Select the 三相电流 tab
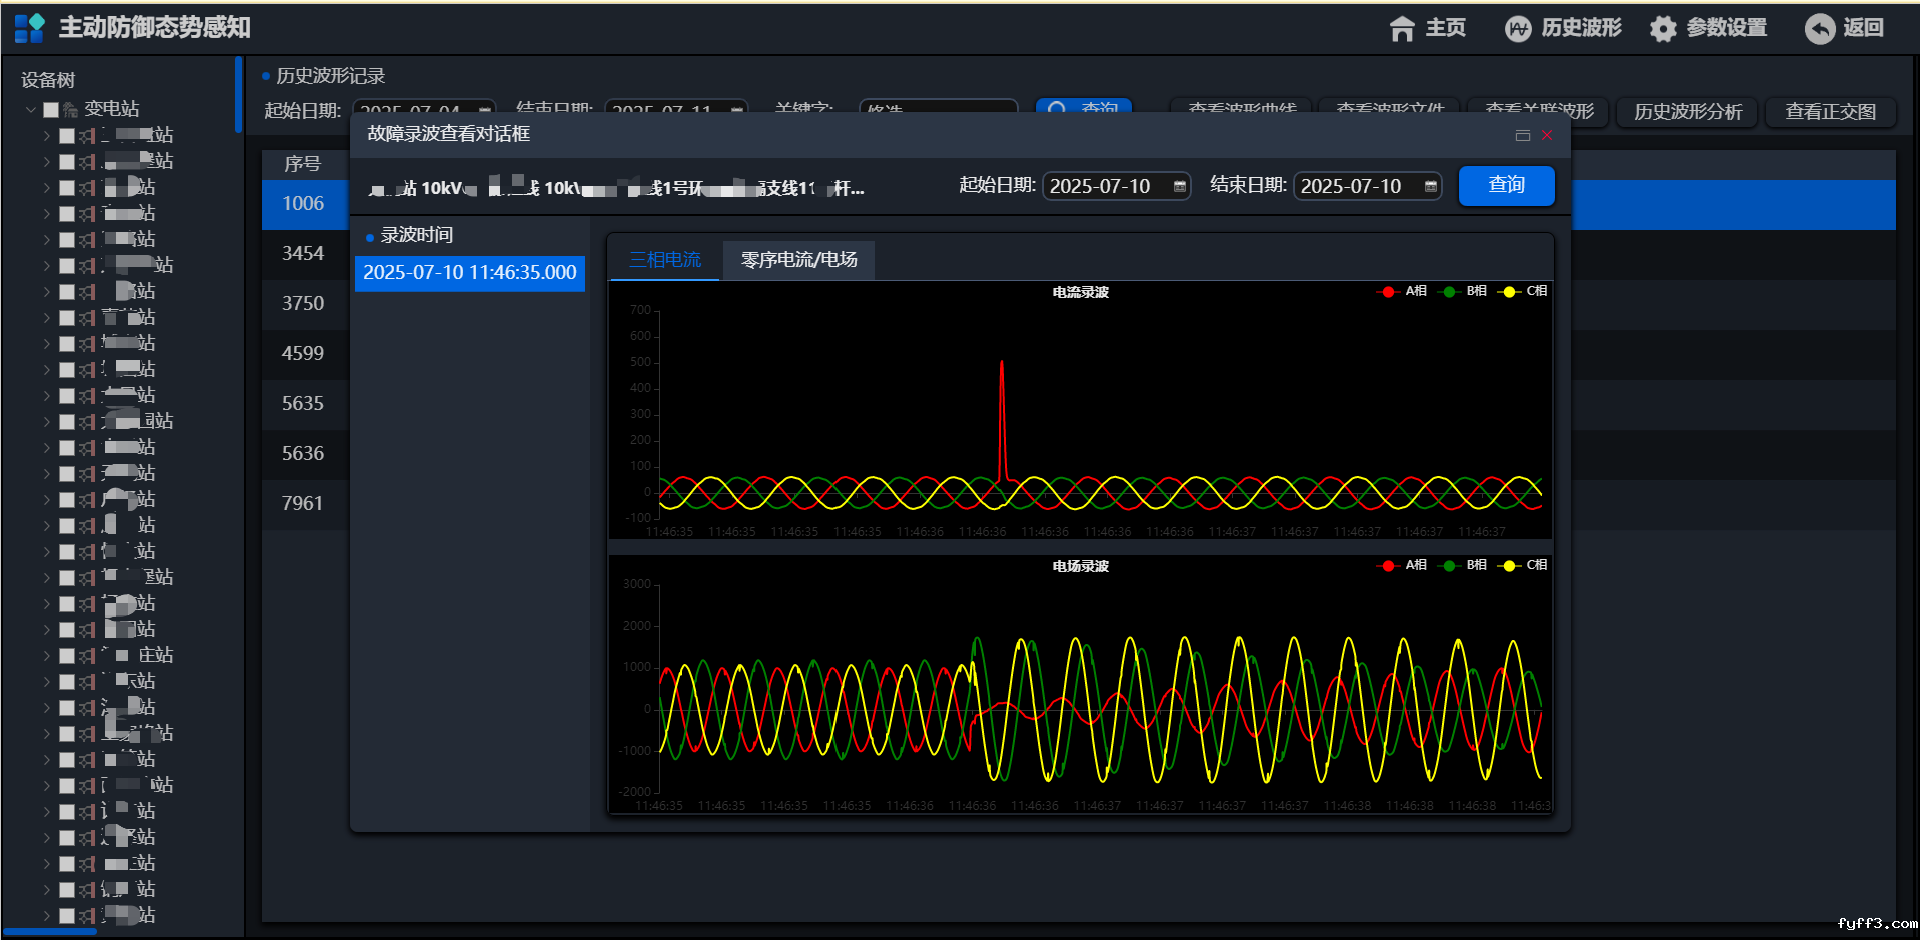The width and height of the screenshot is (1920, 940). coord(665,260)
